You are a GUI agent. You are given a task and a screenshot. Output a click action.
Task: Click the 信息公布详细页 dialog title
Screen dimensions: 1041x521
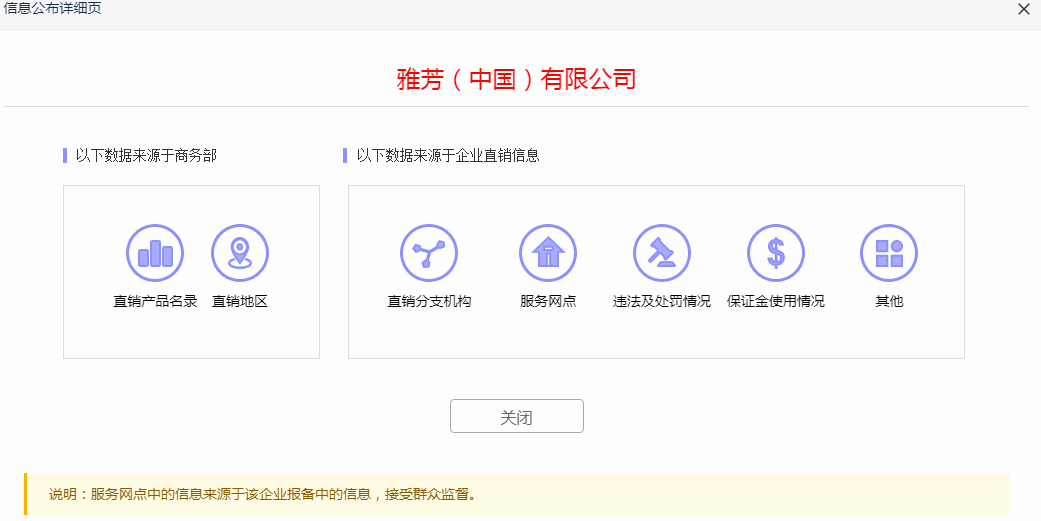pos(52,9)
